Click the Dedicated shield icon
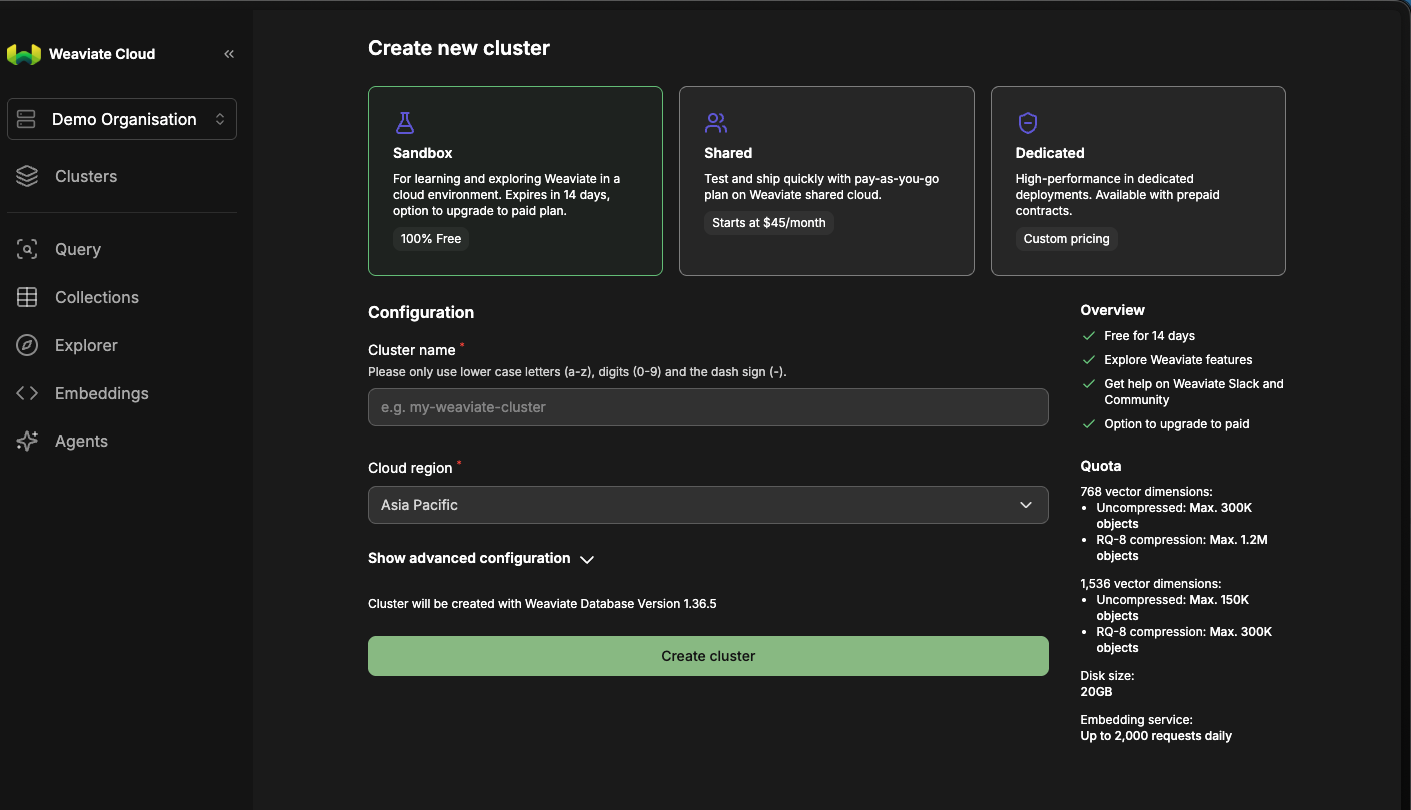The image size is (1411, 810). point(1028,123)
